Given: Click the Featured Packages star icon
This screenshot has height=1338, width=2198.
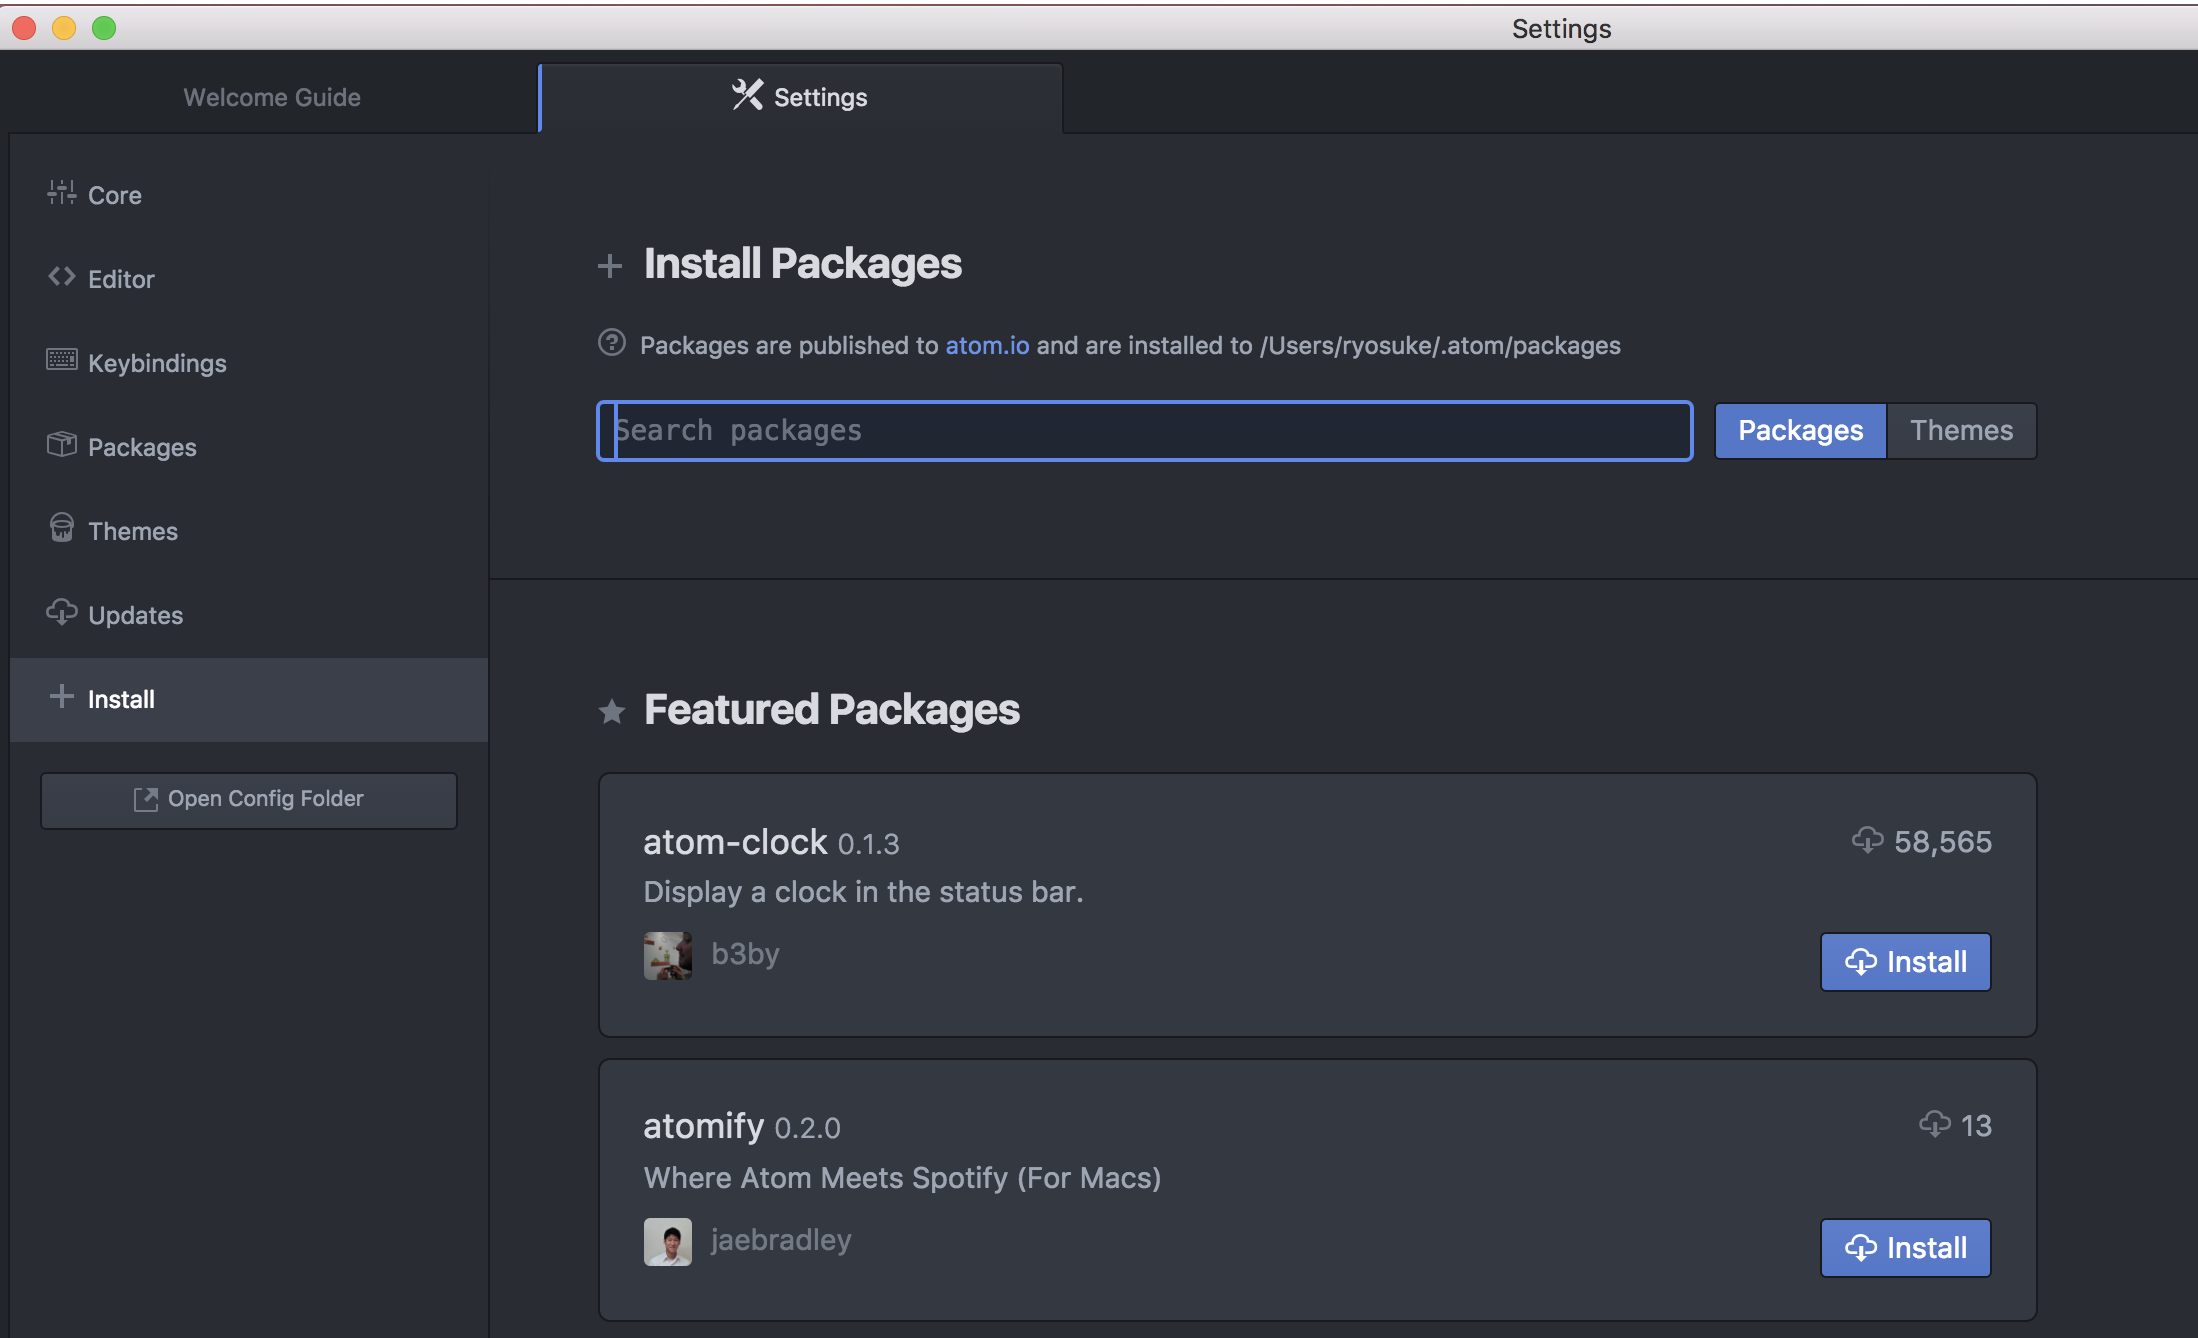Looking at the screenshot, I should 614,710.
